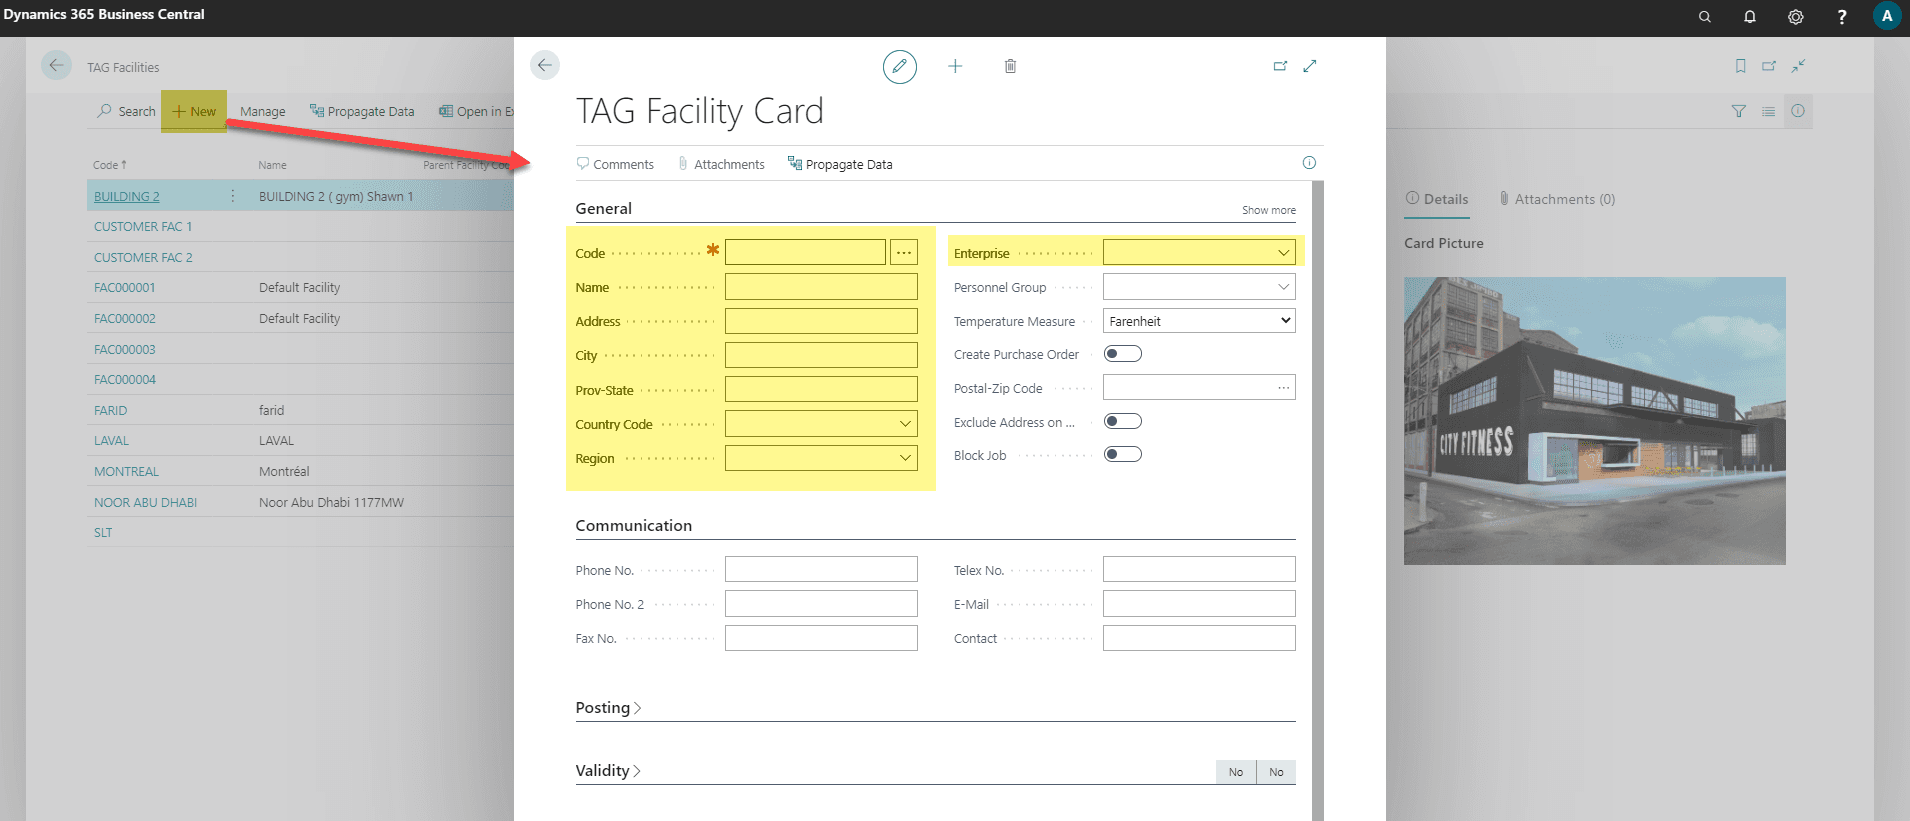Screen dimensions: 1910x821
Task: Sort list by Code column header
Action: tap(109, 165)
